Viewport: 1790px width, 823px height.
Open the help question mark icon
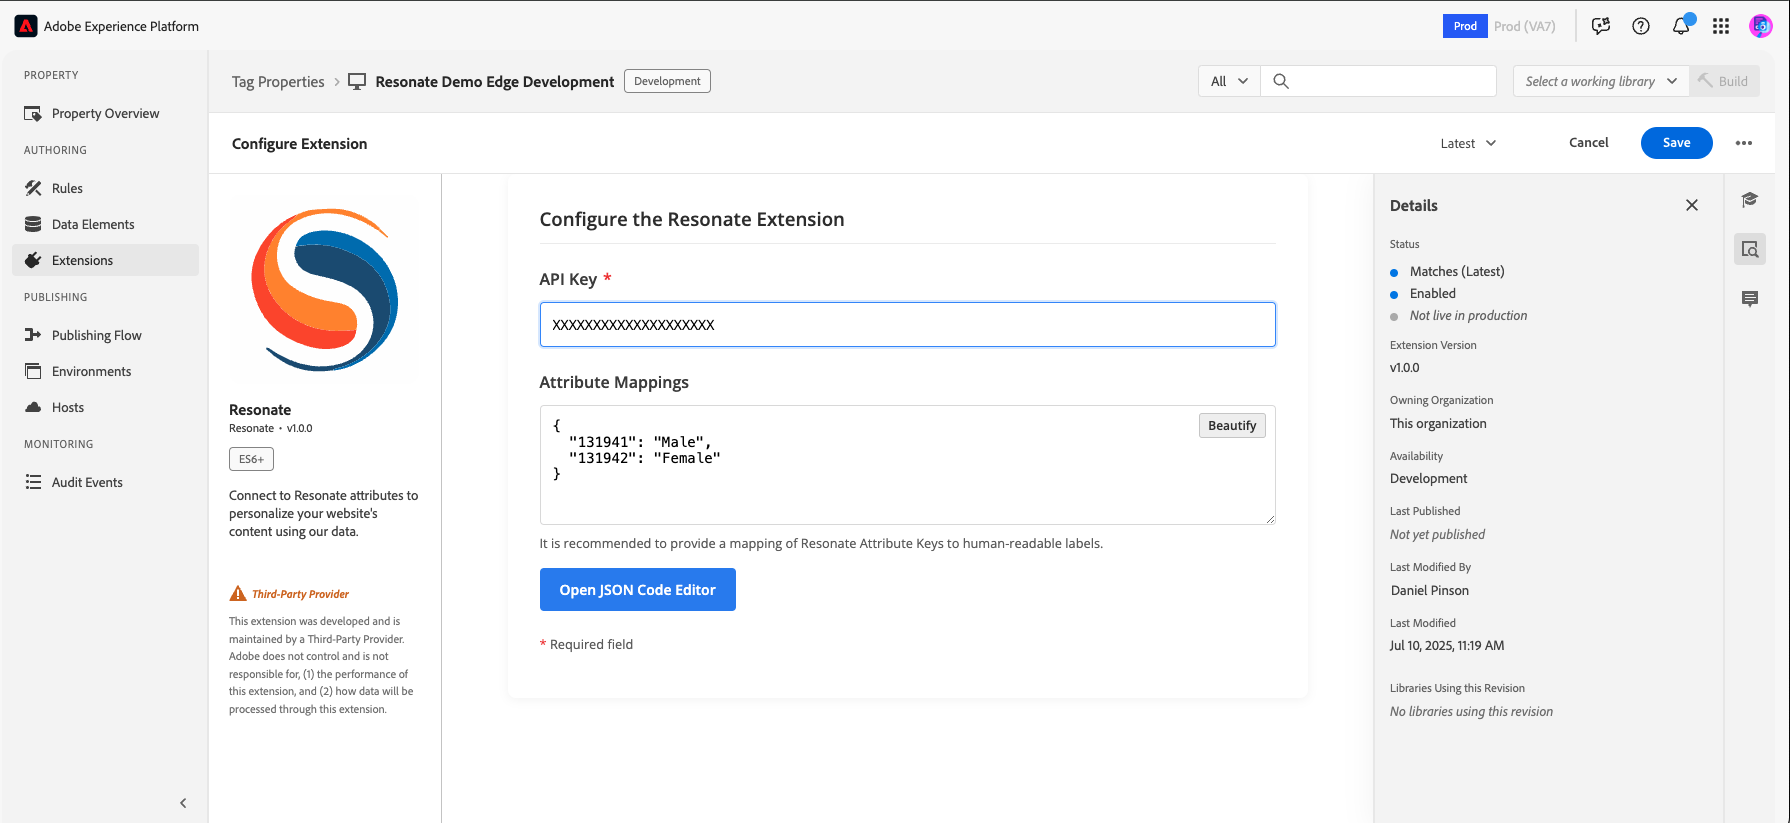pos(1641,26)
